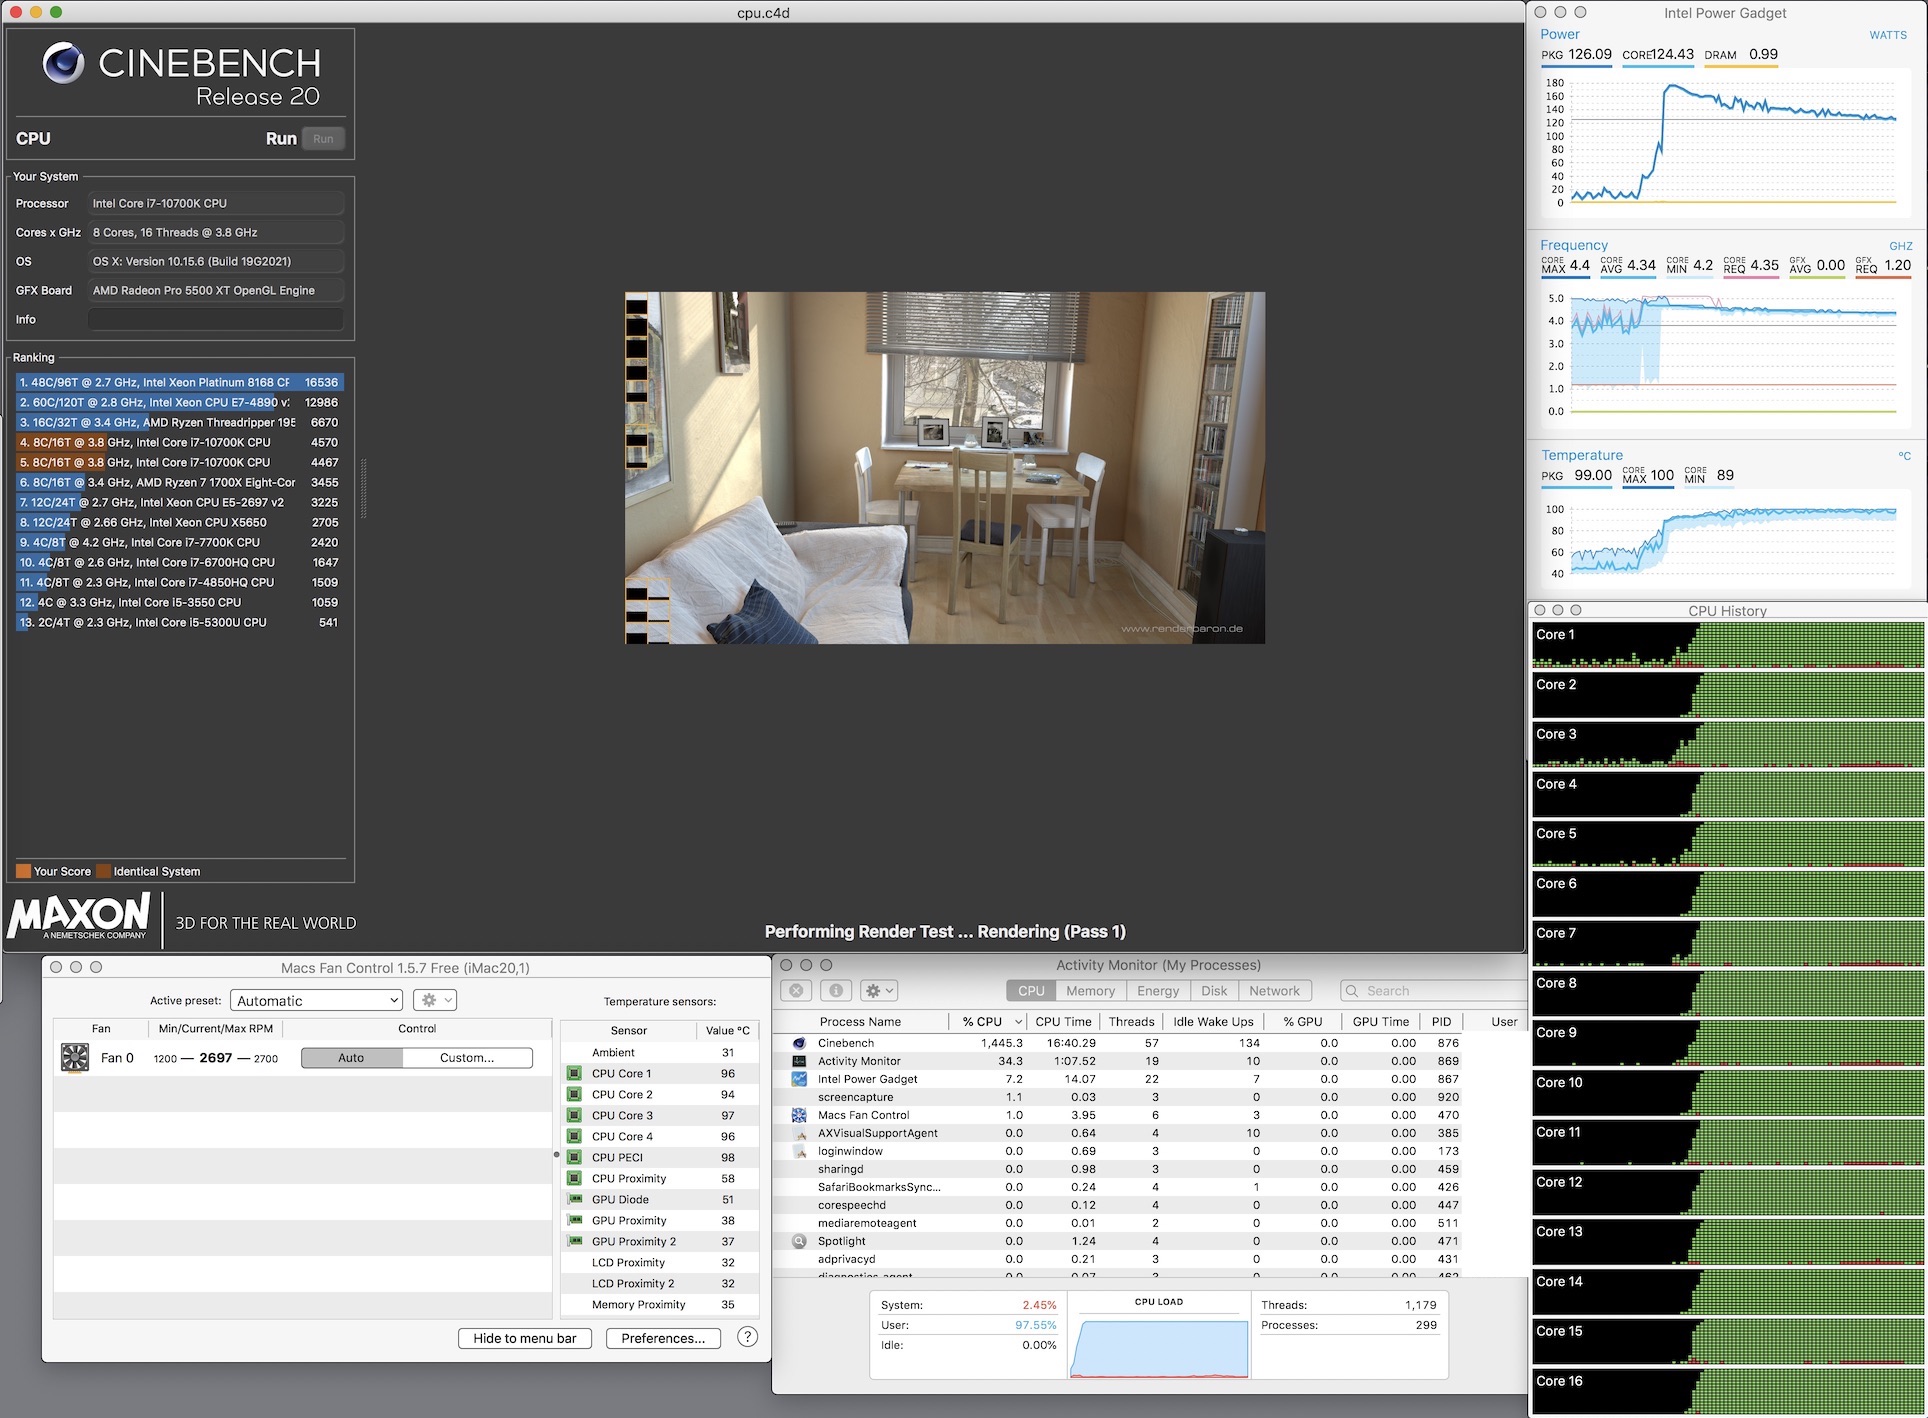Click CPU PECI sensor chip icon
The width and height of the screenshot is (1928, 1418).
click(574, 1157)
